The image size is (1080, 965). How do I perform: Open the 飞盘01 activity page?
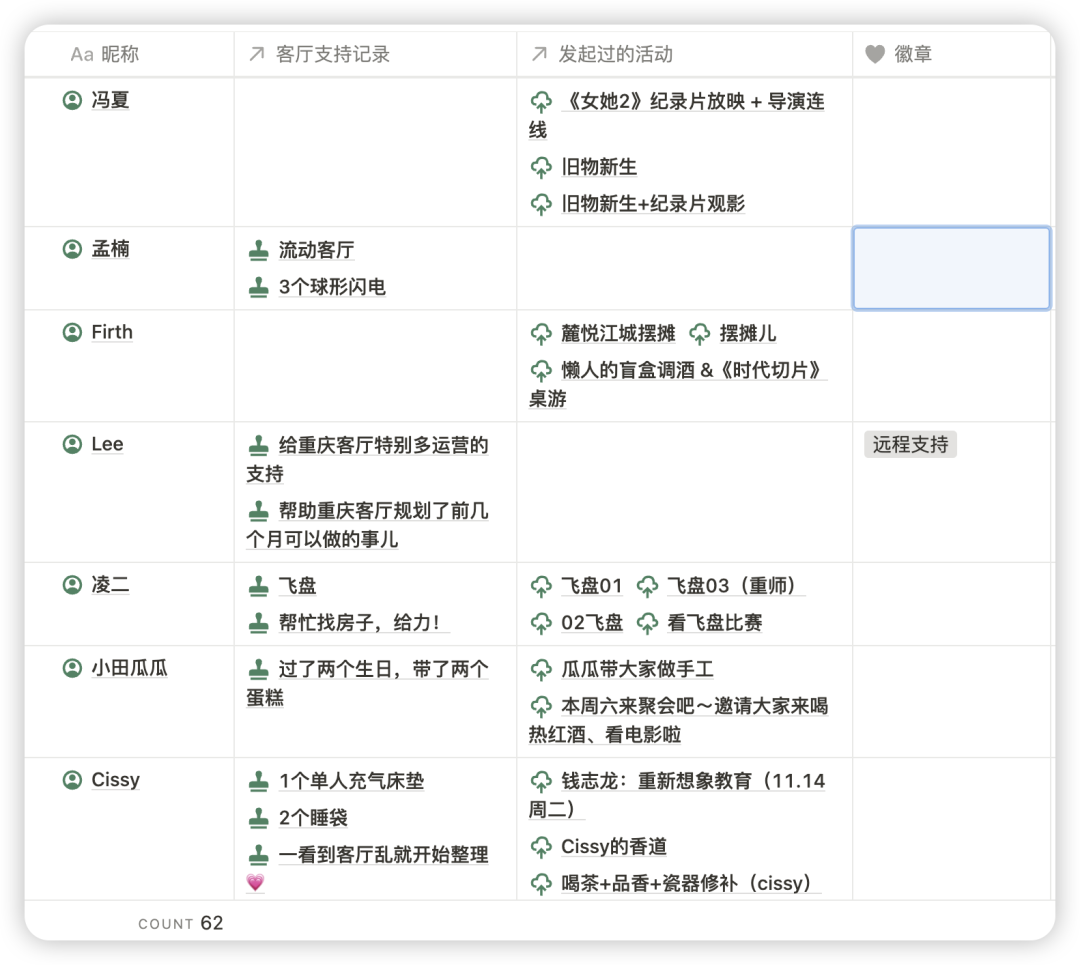pyautogui.click(x=592, y=586)
